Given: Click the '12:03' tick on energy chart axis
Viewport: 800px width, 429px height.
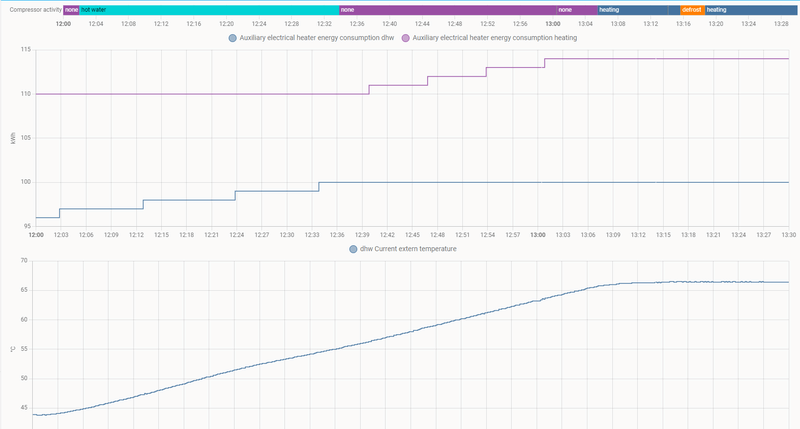Looking at the screenshot, I should [61, 235].
